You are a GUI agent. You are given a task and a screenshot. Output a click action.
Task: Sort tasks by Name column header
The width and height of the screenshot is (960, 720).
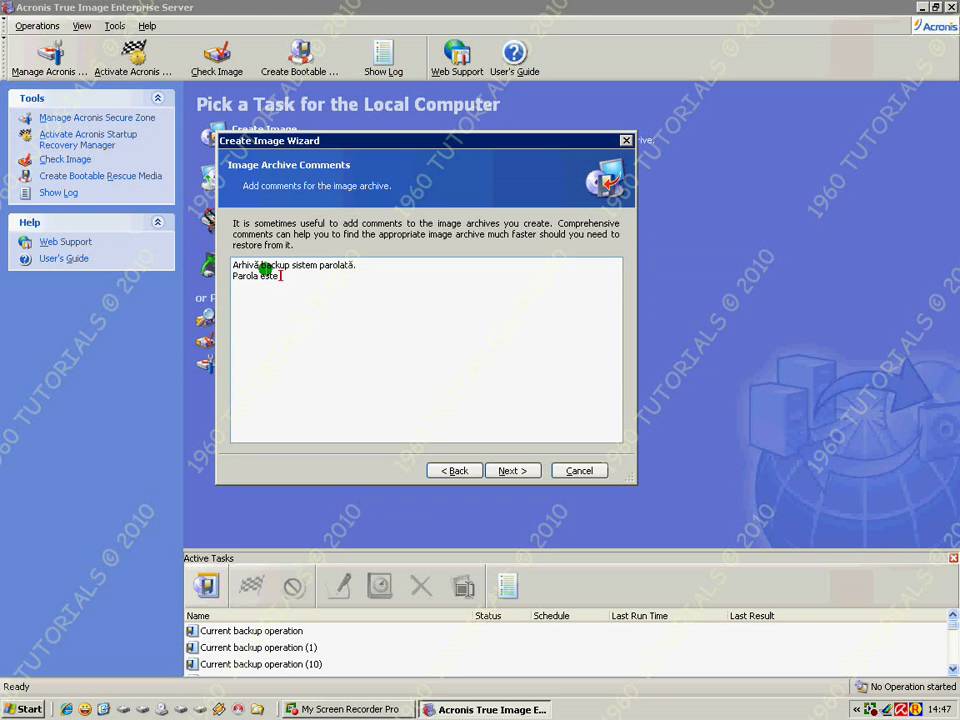(329, 615)
